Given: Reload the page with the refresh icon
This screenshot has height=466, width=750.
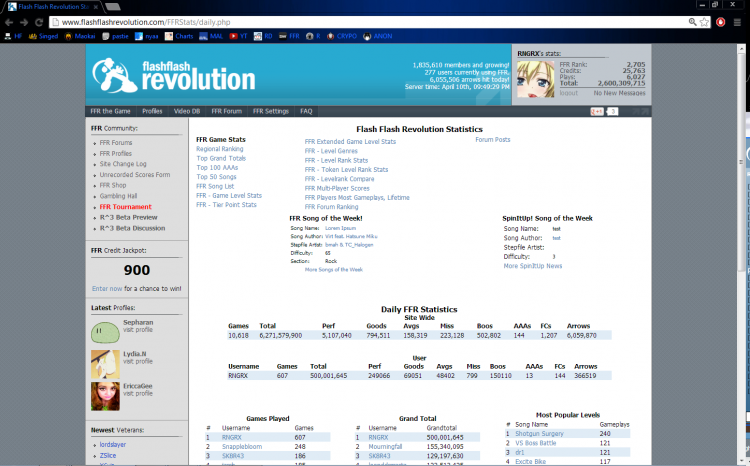Looking at the screenshot, I should click(x=39, y=21).
